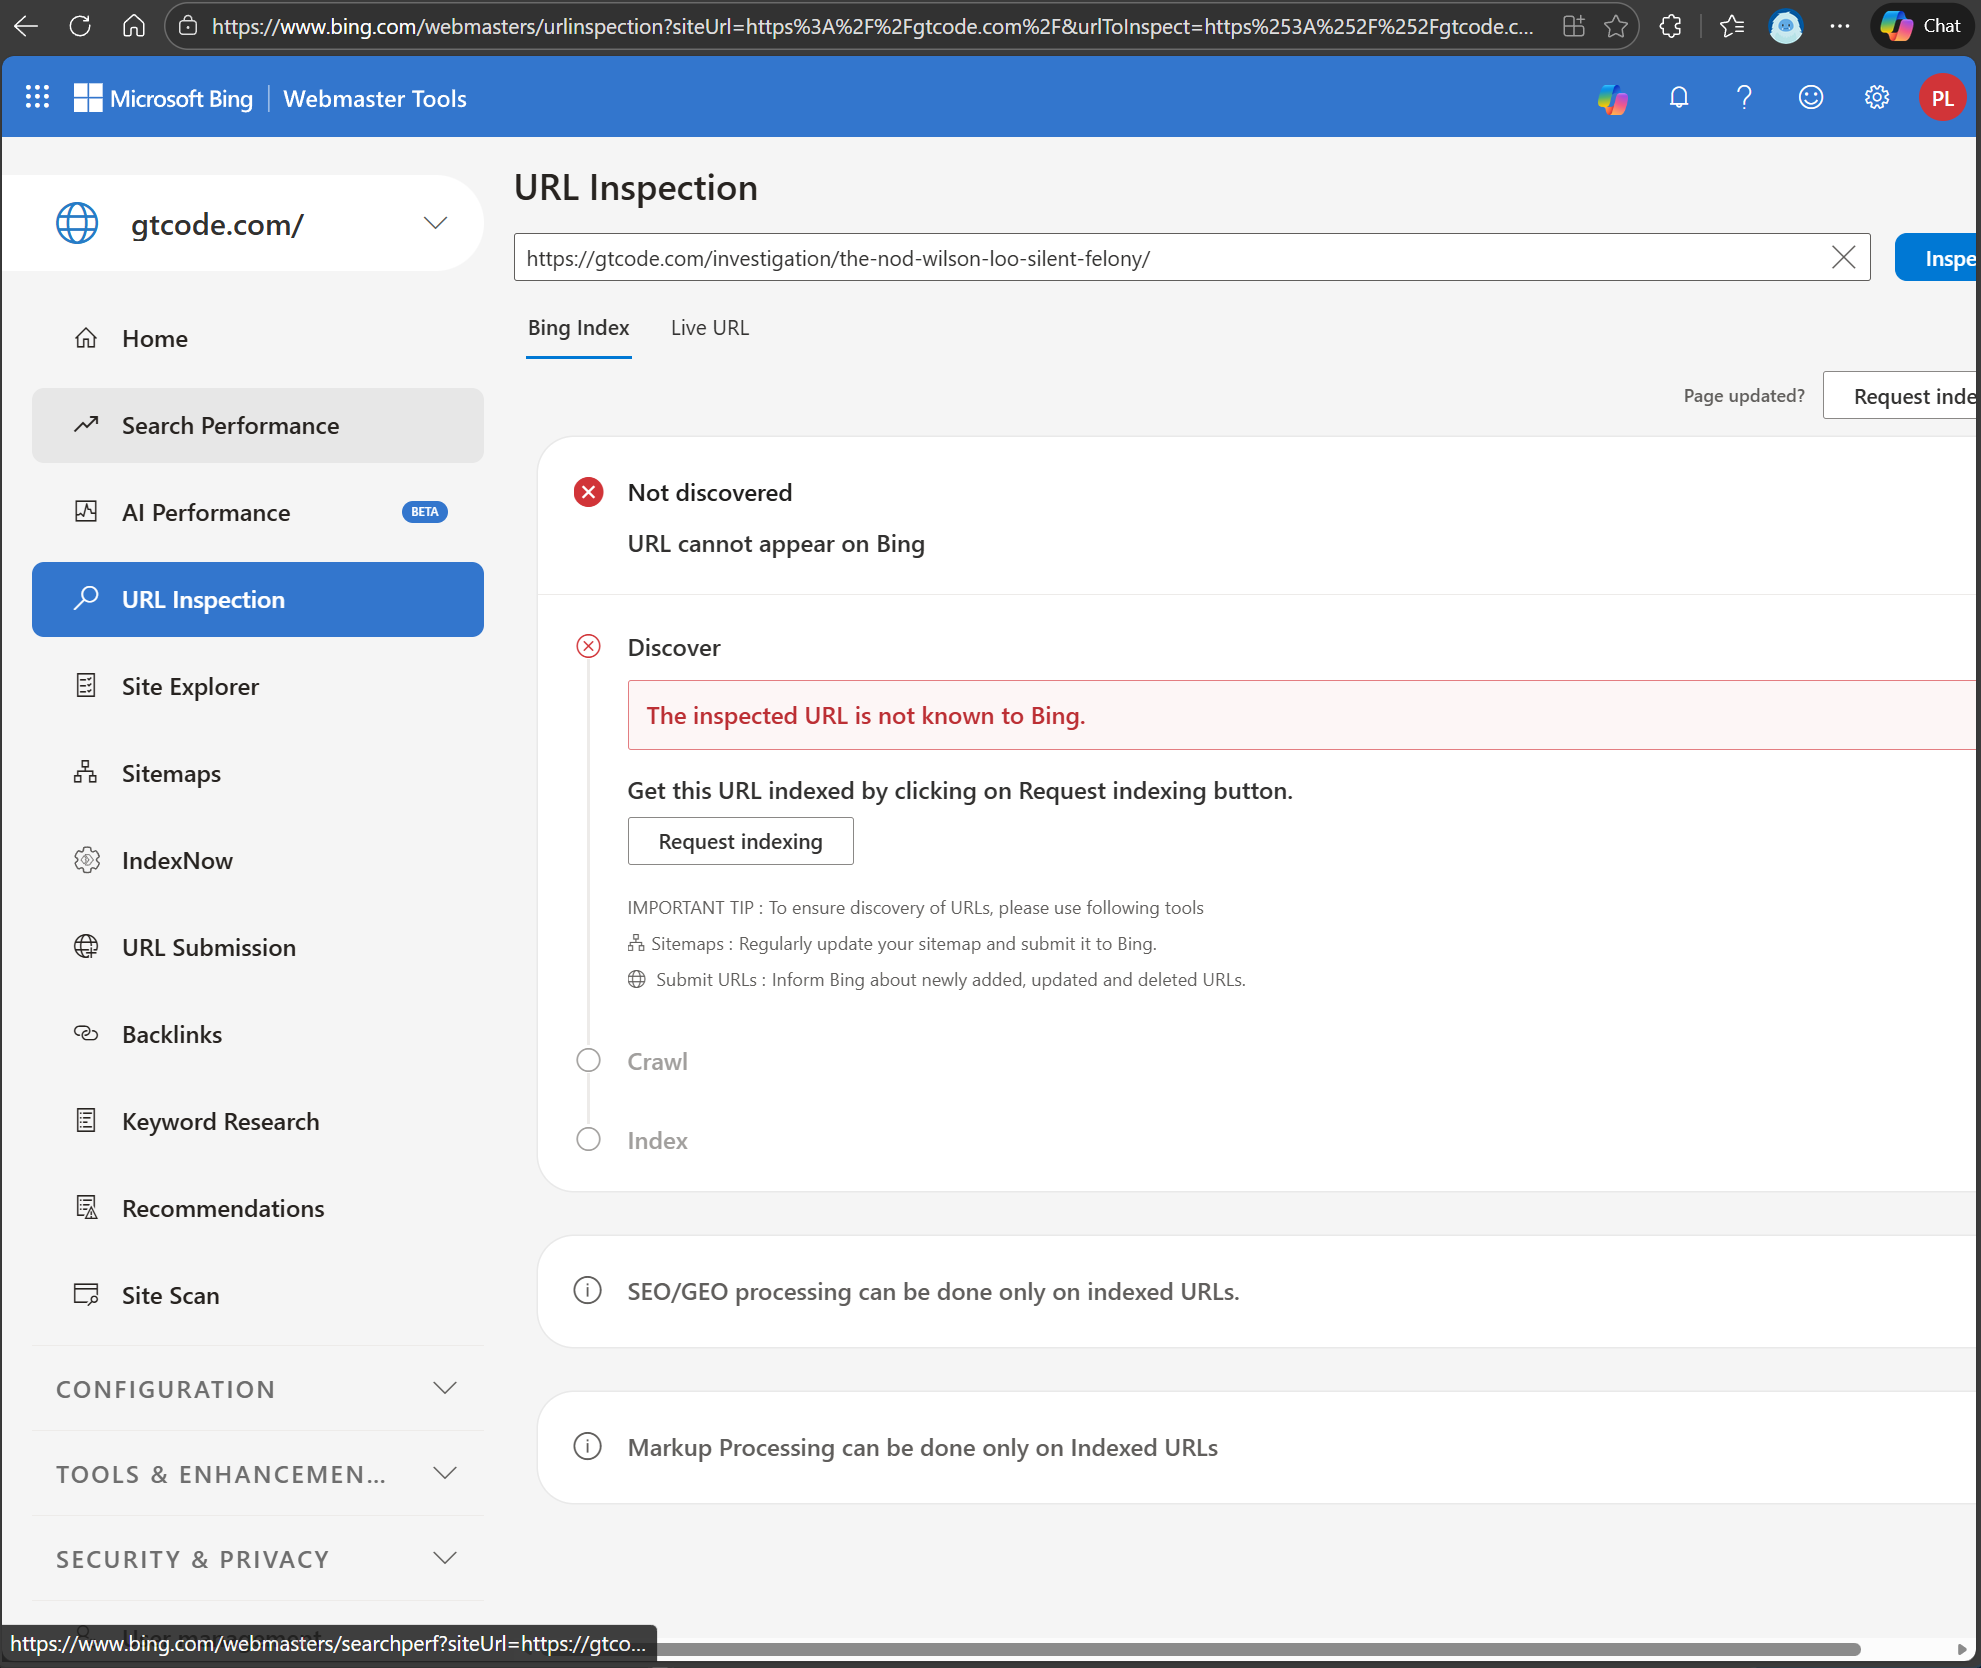This screenshot has height=1668, width=1981.
Task: Click the Page updated? link
Action: [x=1743, y=395]
